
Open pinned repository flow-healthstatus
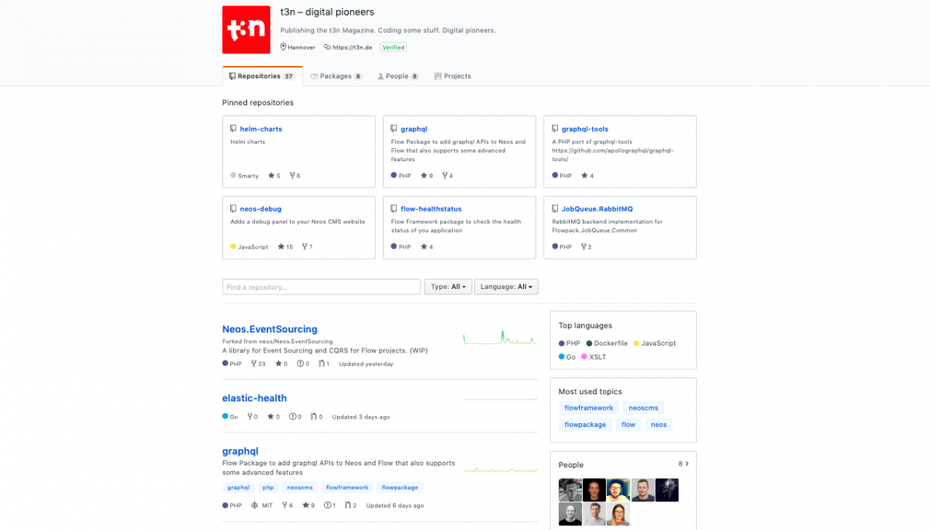point(431,209)
